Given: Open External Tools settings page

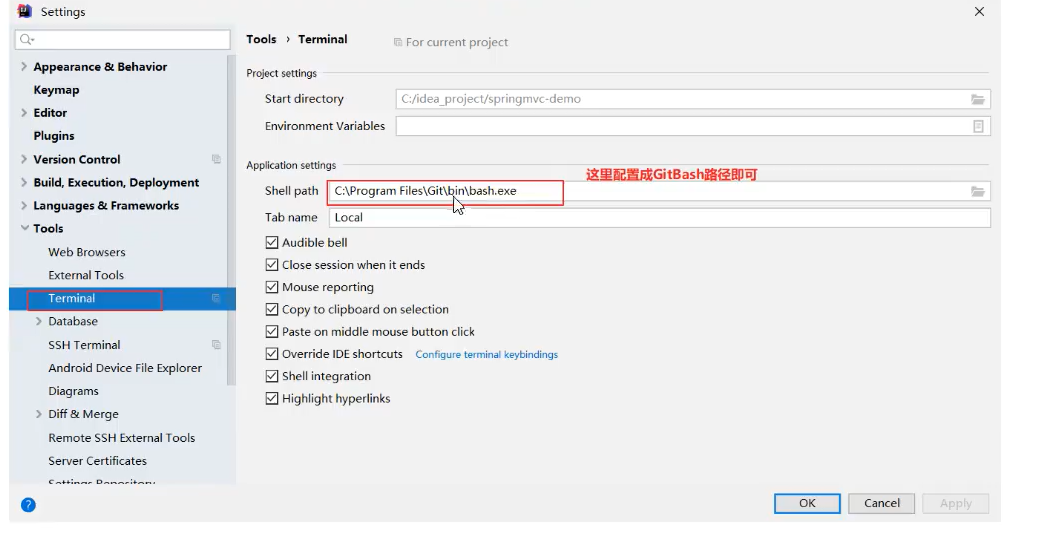Looking at the screenshot, I should tap(86, 275).
